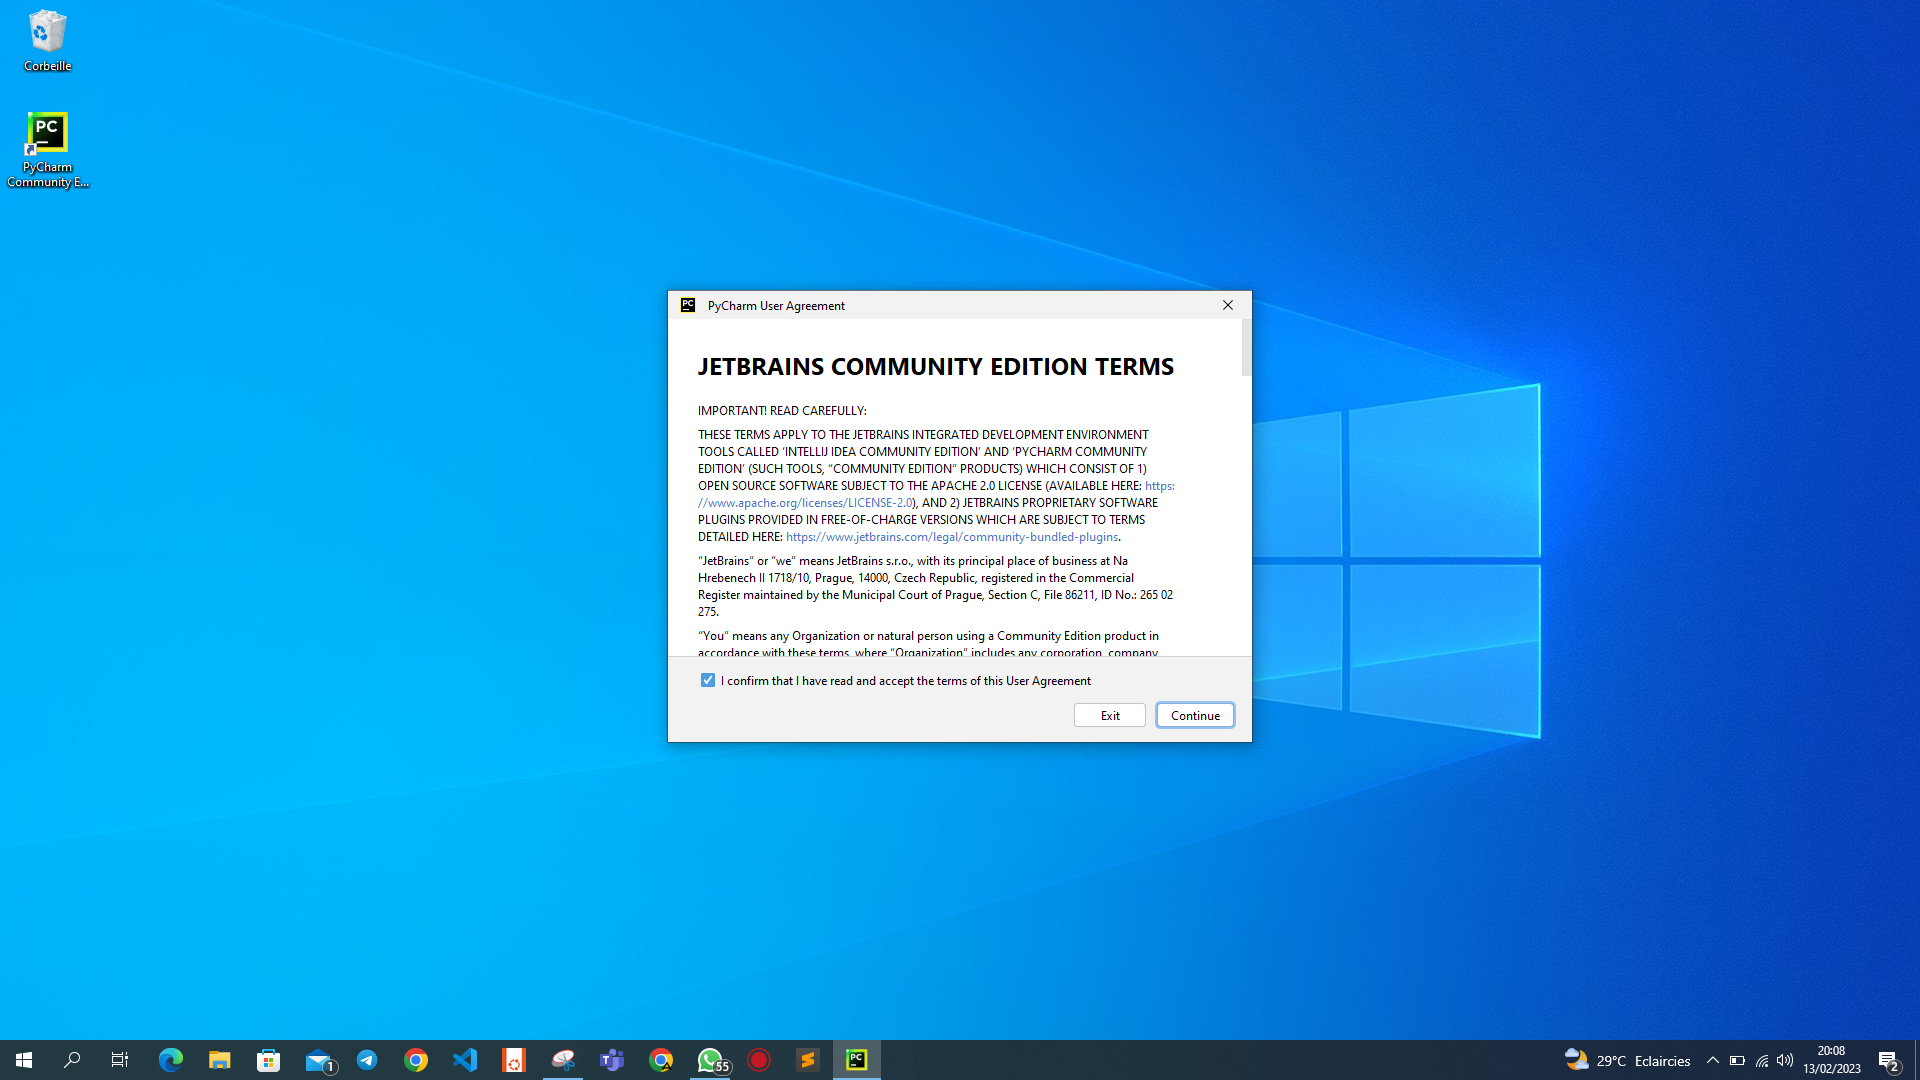Open the notification center with 2 notifications
This screenshot has height=1080, width=1920.
tap(1889, 1060)
